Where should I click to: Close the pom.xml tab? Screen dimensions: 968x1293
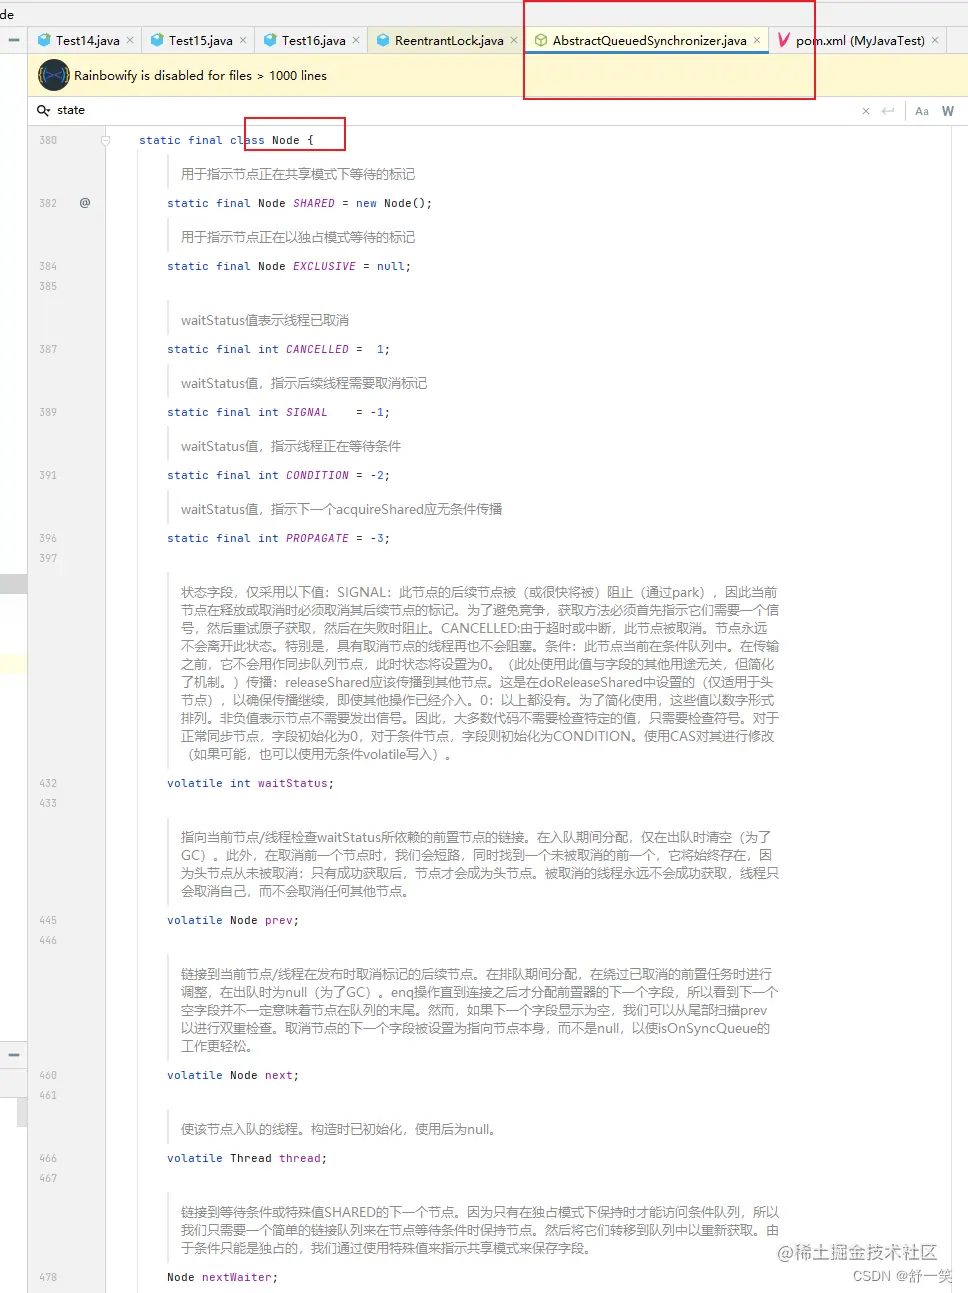935,41
